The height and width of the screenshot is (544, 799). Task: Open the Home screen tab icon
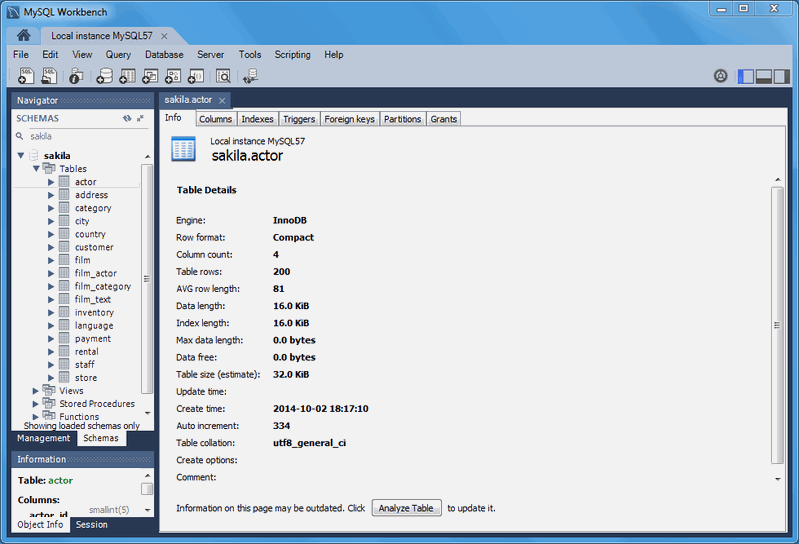23,35
